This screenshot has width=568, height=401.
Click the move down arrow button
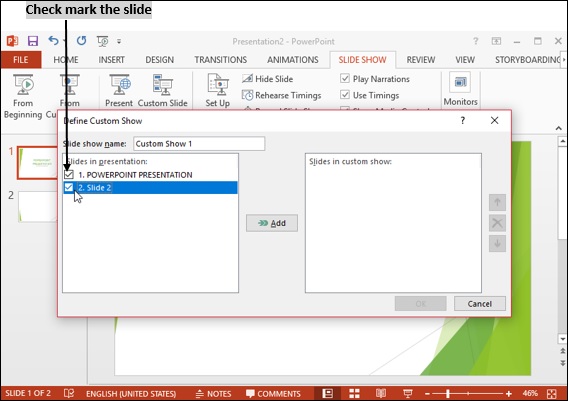[497, 243]
